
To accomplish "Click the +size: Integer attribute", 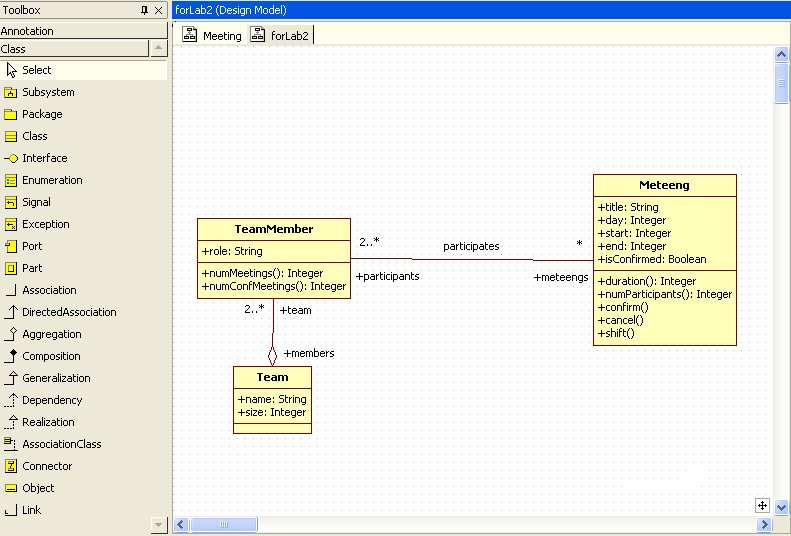I will (x=272, y=412).
